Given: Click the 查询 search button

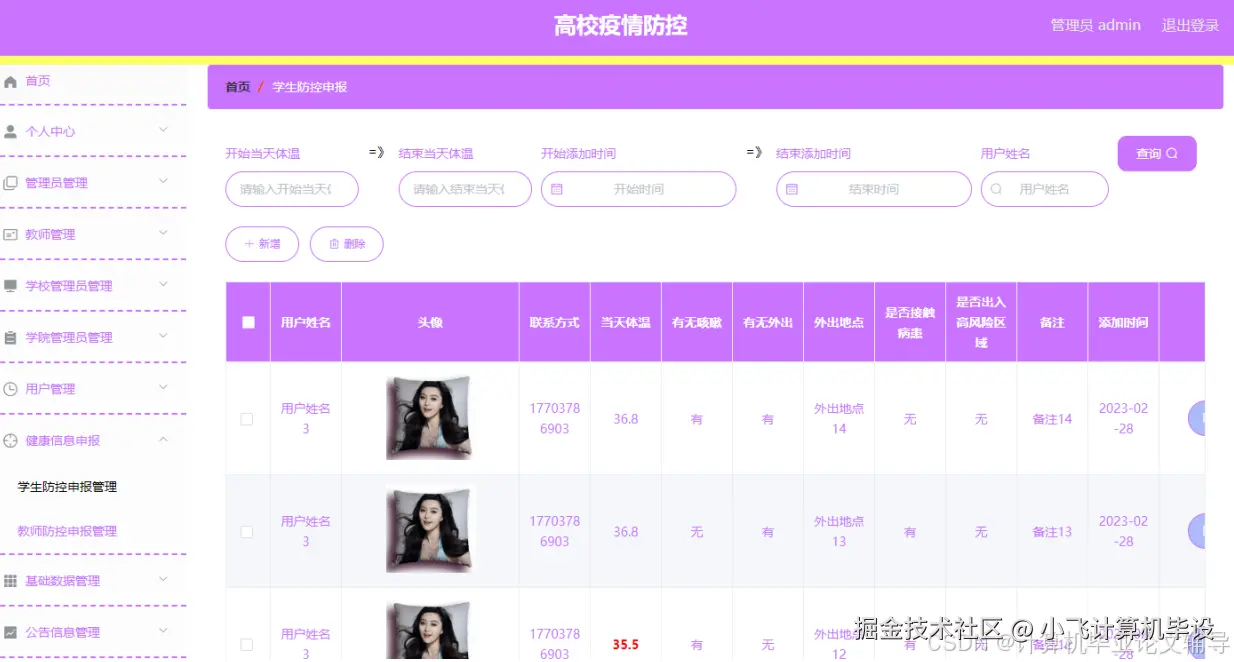Looking at the screenshot, I should click(1157, 154).
